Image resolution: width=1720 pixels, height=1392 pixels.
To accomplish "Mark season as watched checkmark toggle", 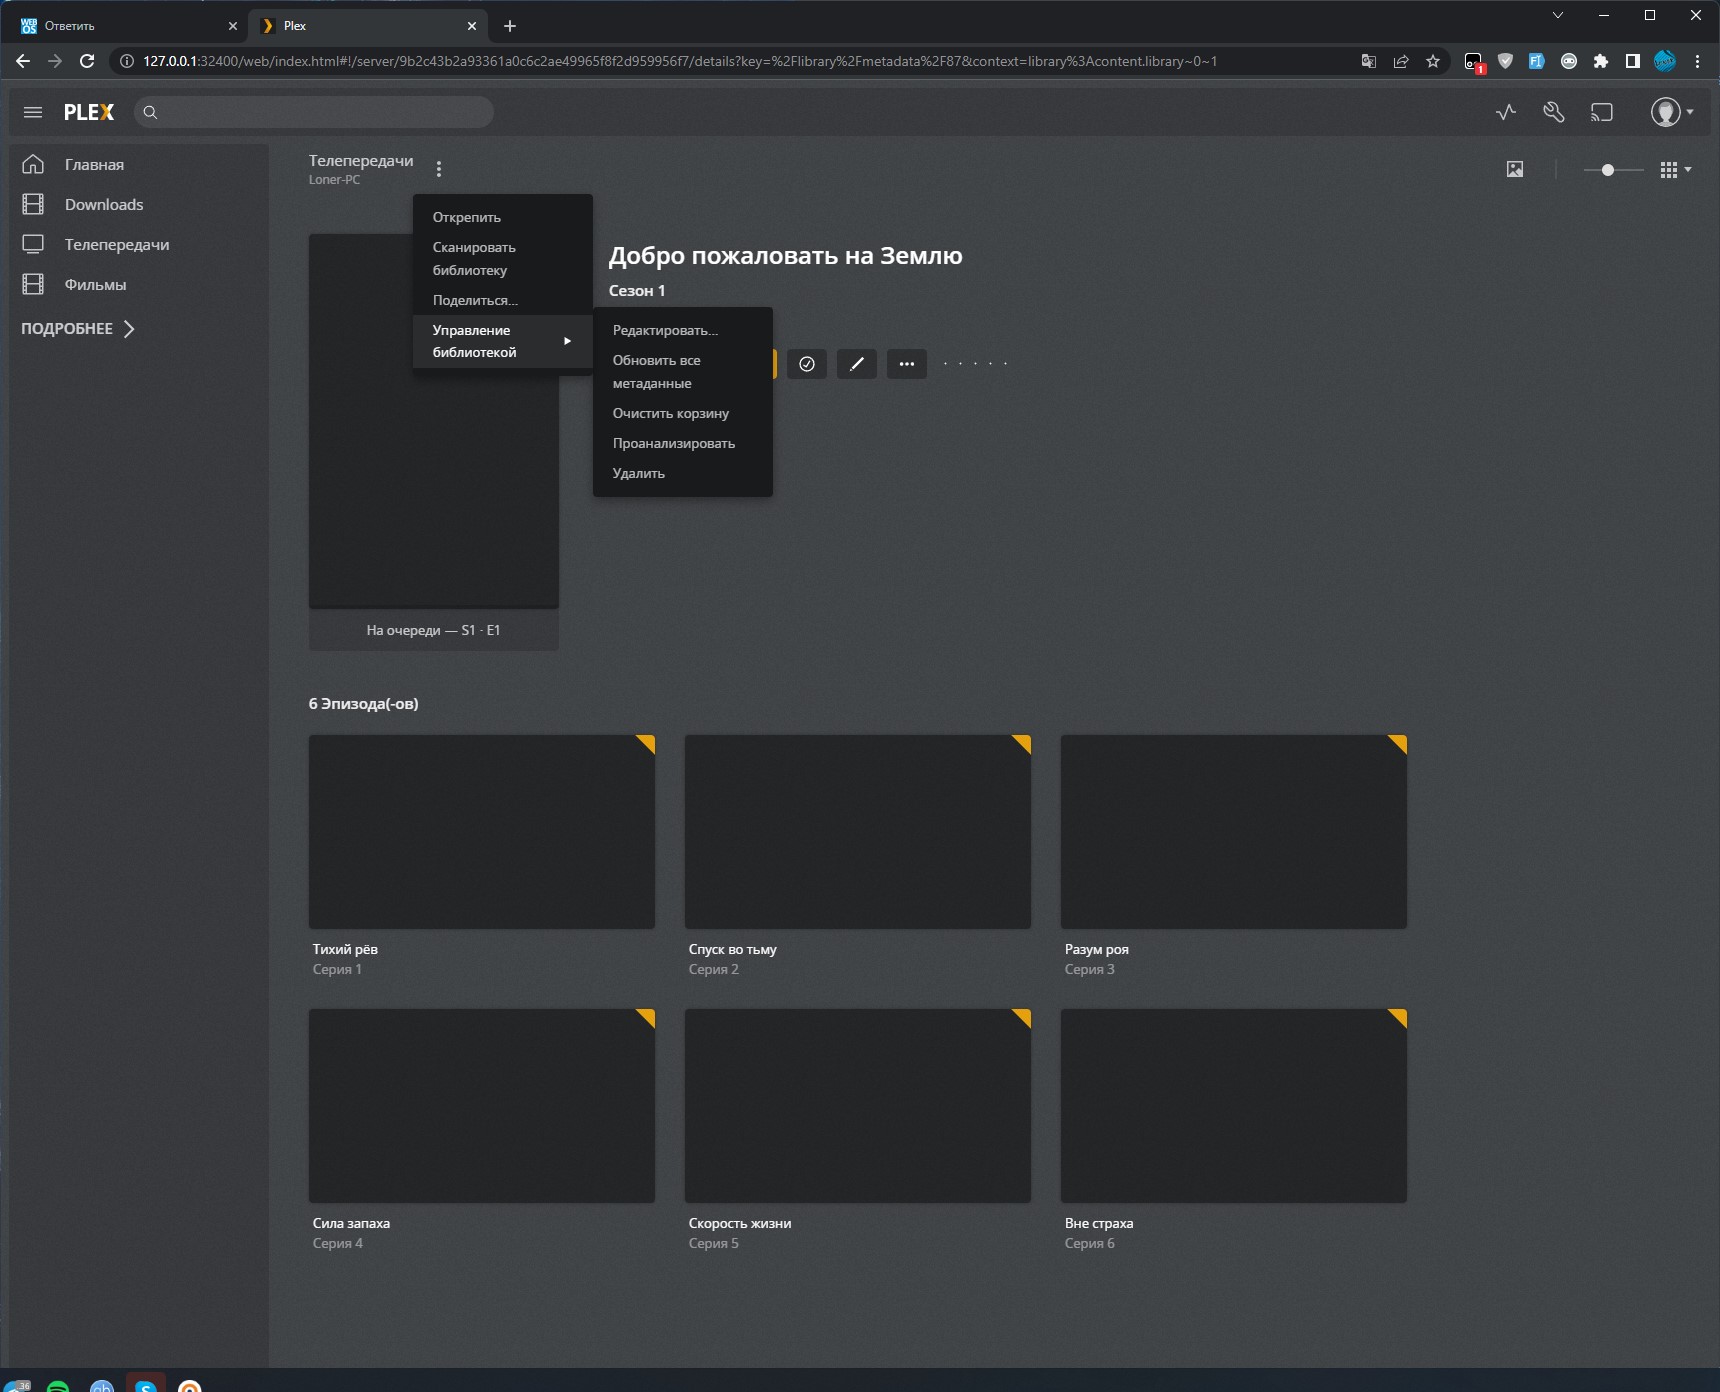I will [807, 364].
